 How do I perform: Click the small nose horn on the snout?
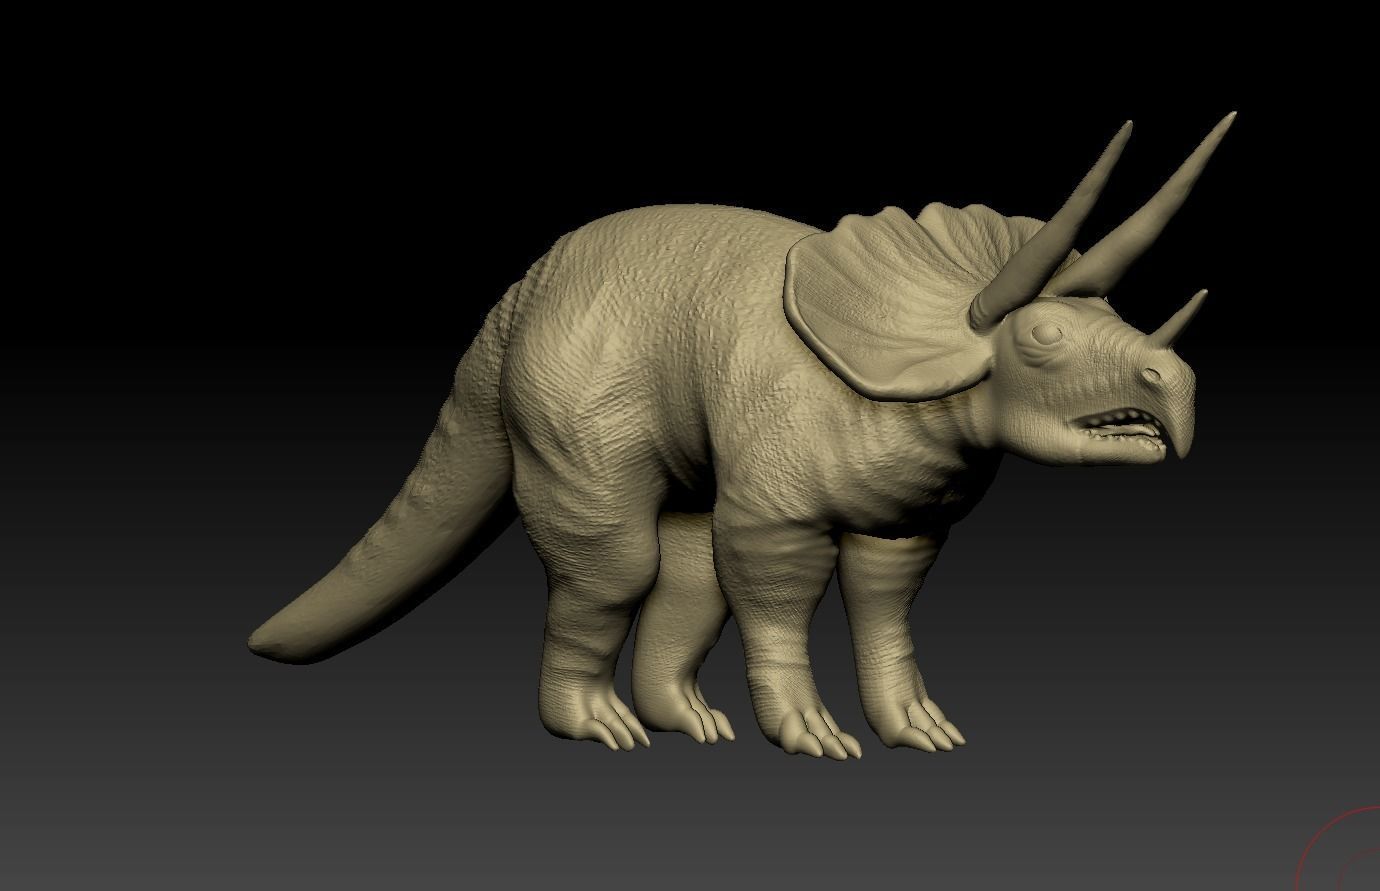[x=1181, y=318]
